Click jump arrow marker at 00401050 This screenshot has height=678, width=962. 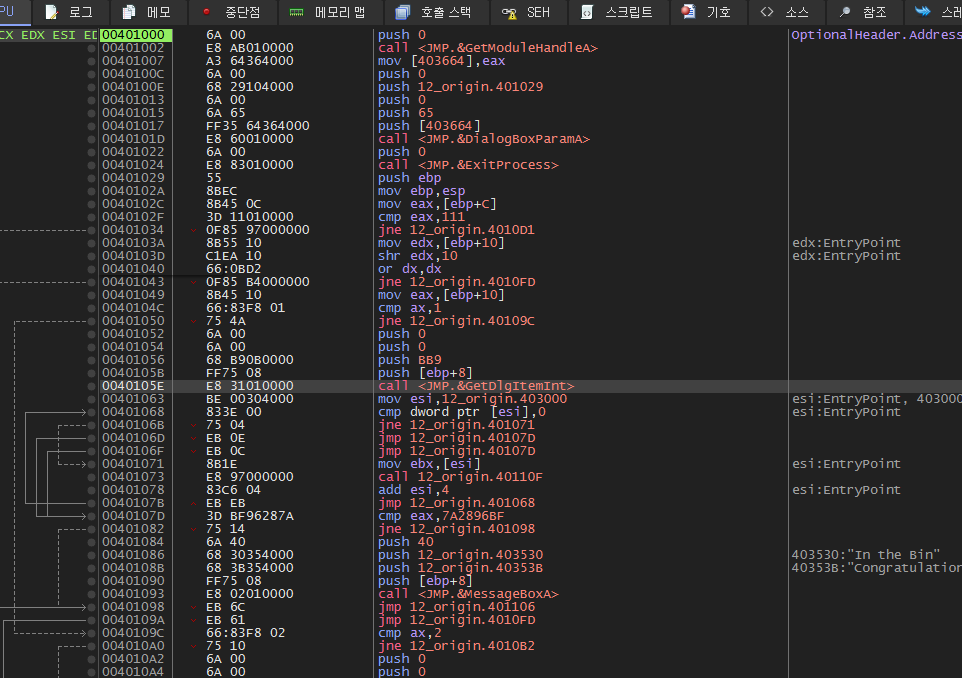193,321
